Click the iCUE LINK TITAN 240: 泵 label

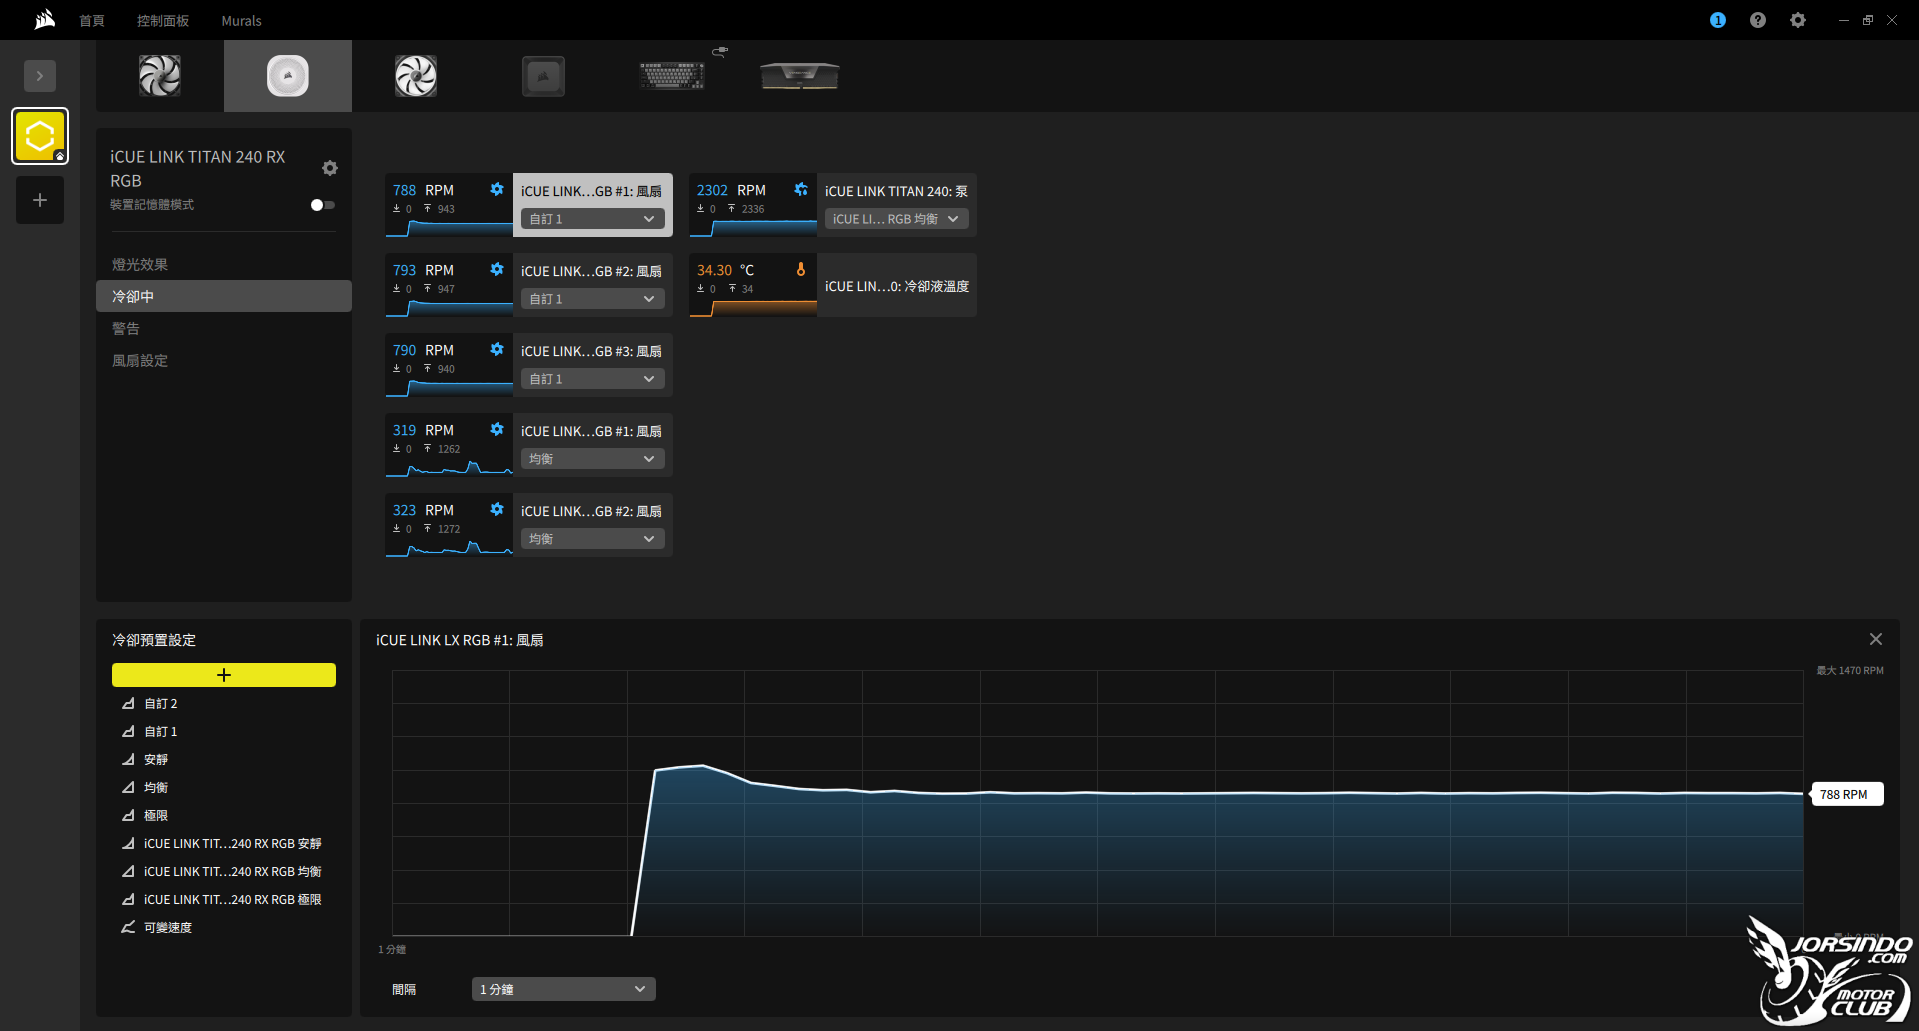click(x=896, y=191)
